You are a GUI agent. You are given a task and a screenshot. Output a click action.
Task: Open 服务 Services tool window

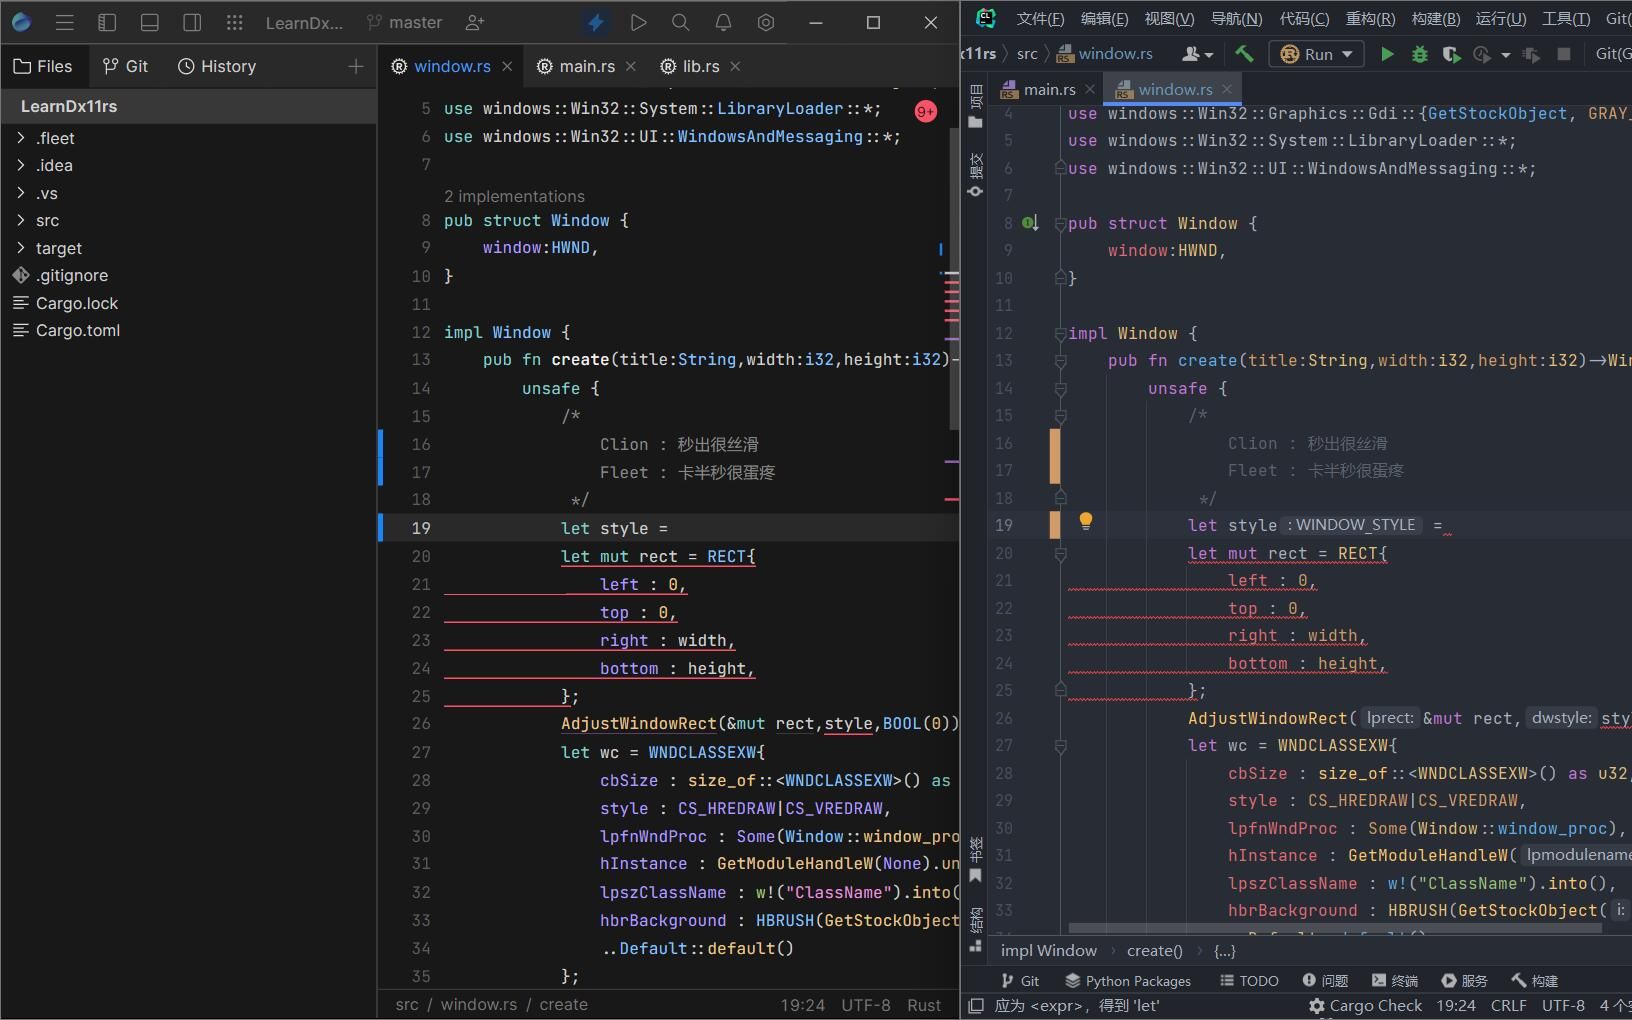click(1464, 981)
